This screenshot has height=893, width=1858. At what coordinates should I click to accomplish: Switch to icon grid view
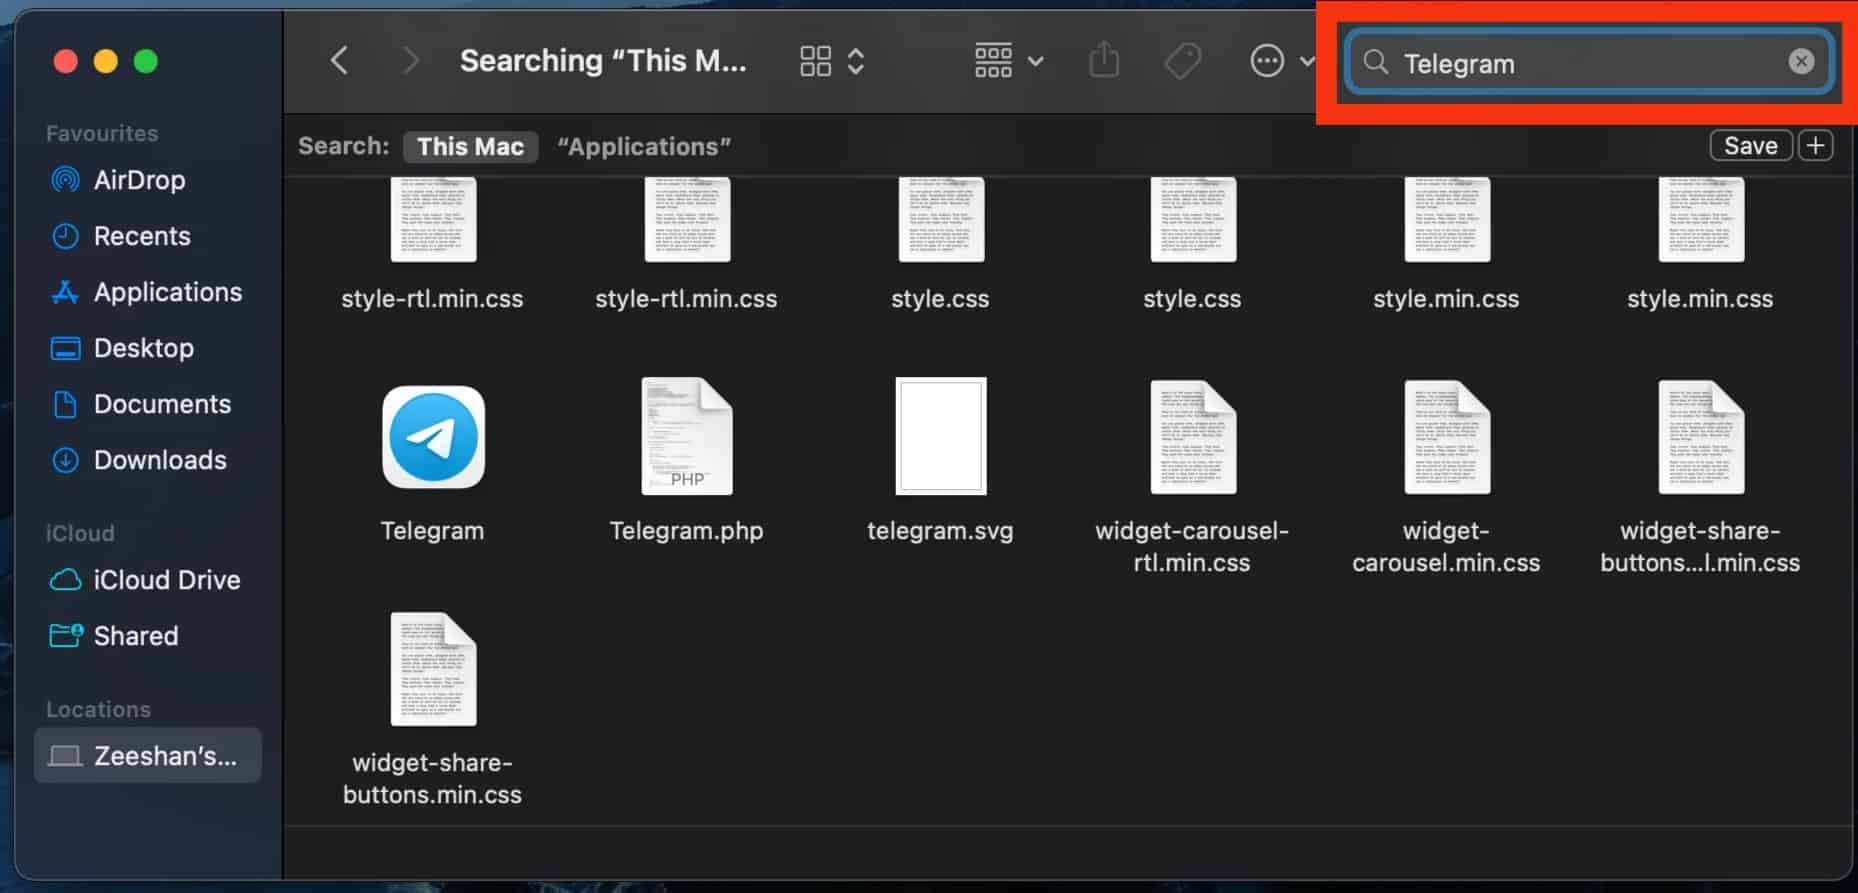[815, 61]
